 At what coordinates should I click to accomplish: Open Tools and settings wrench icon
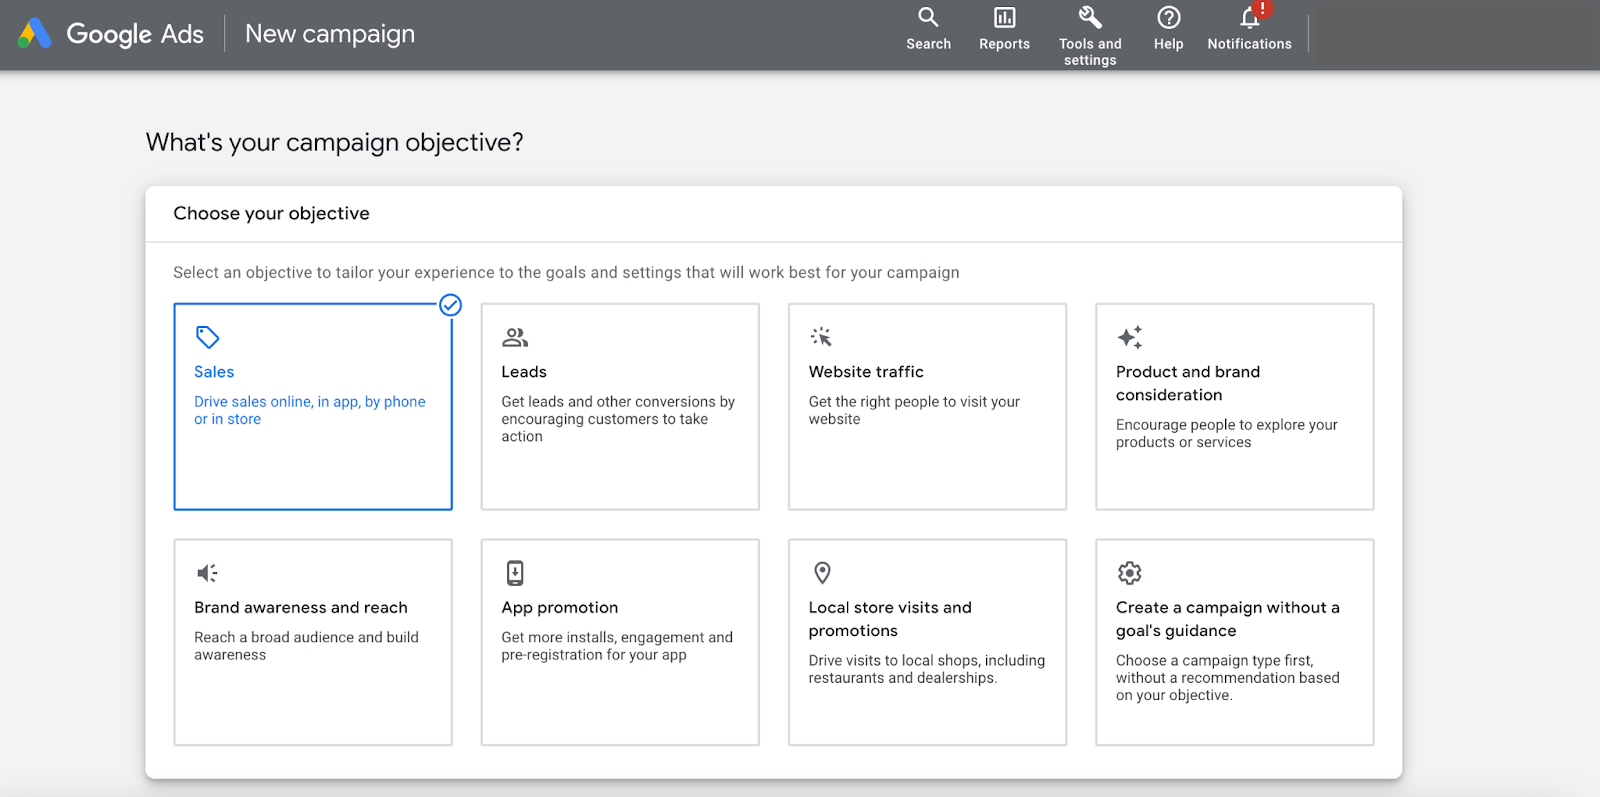pos(1090,17)
